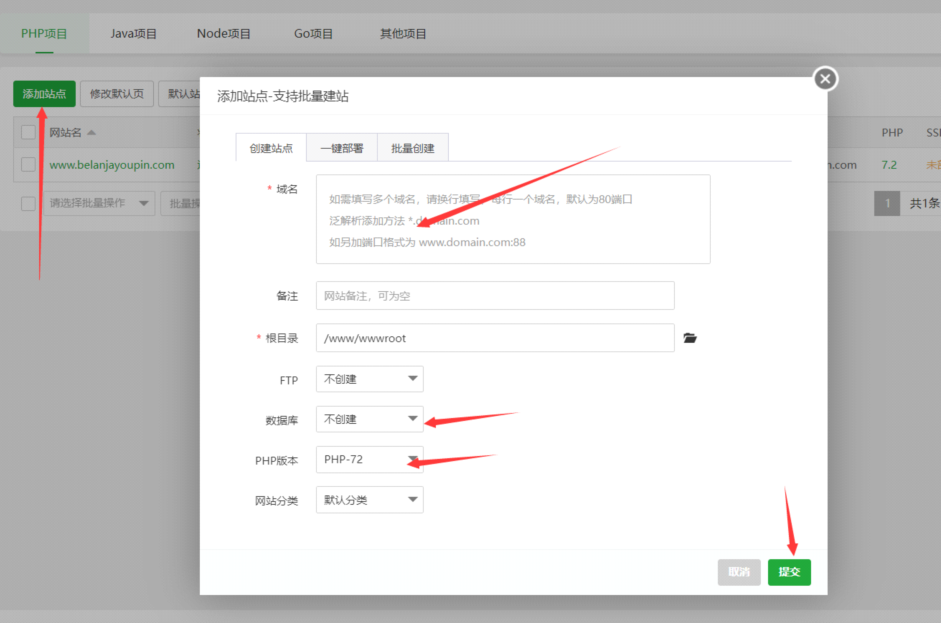The width and height of the screenshot is (943, 624).
Task: Switch to Node项目 tab
Action: click(x=224, y=34)
